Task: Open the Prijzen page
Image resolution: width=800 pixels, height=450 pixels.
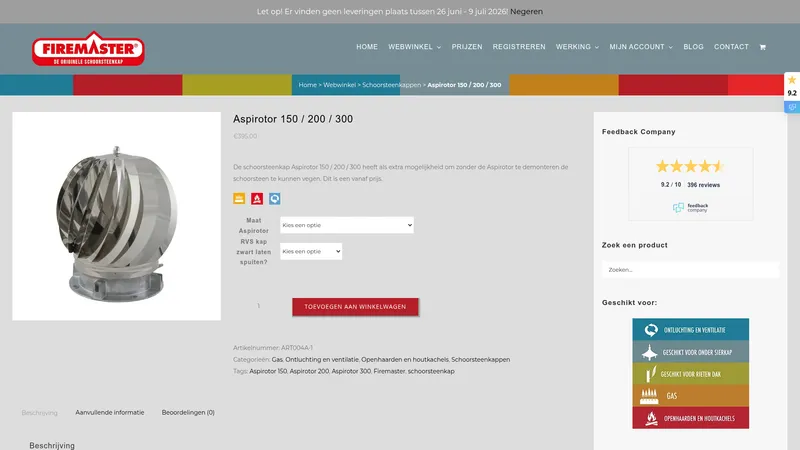Action: click(x=467, y=47)
